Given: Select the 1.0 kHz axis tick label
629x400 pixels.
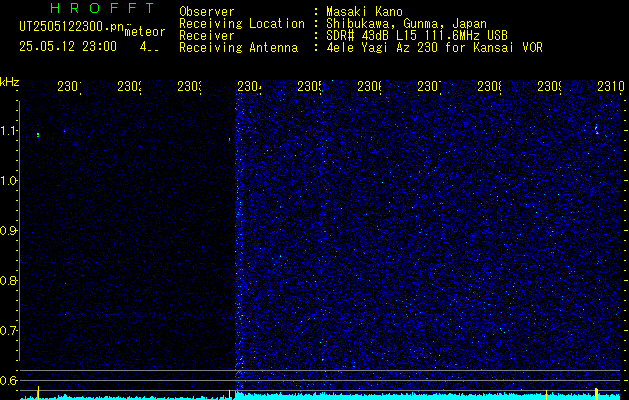Looking at the screenshot, I should click(8, 181).
